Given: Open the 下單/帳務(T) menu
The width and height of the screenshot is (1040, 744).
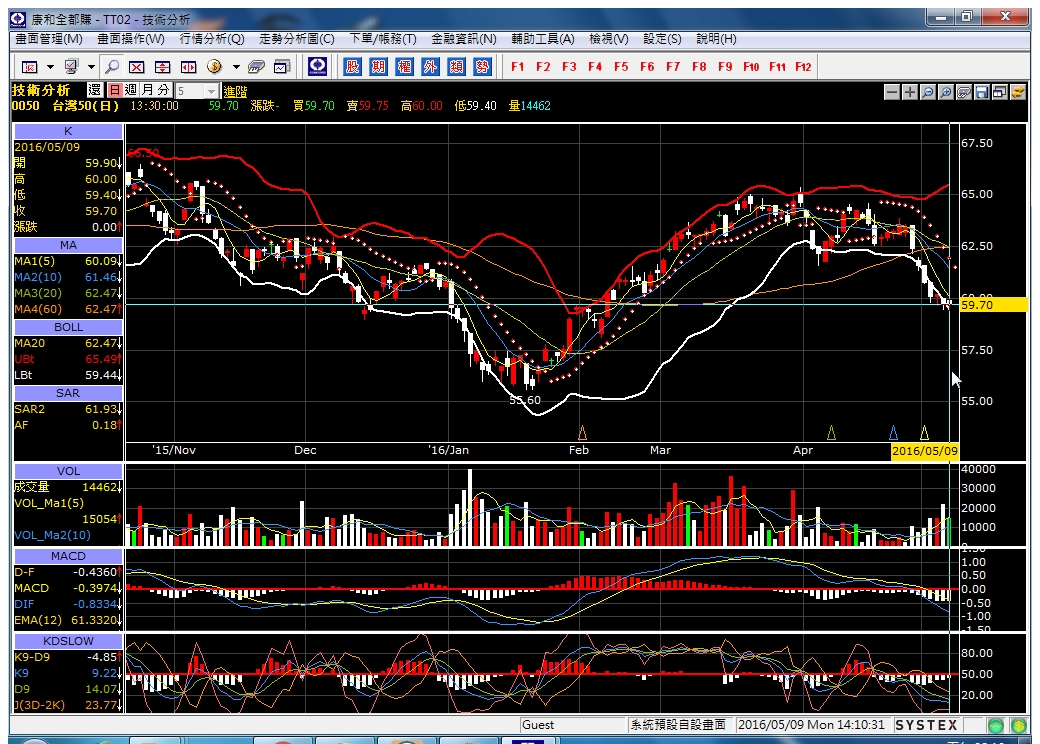Looking at the screenshot, I should [383, 39].
